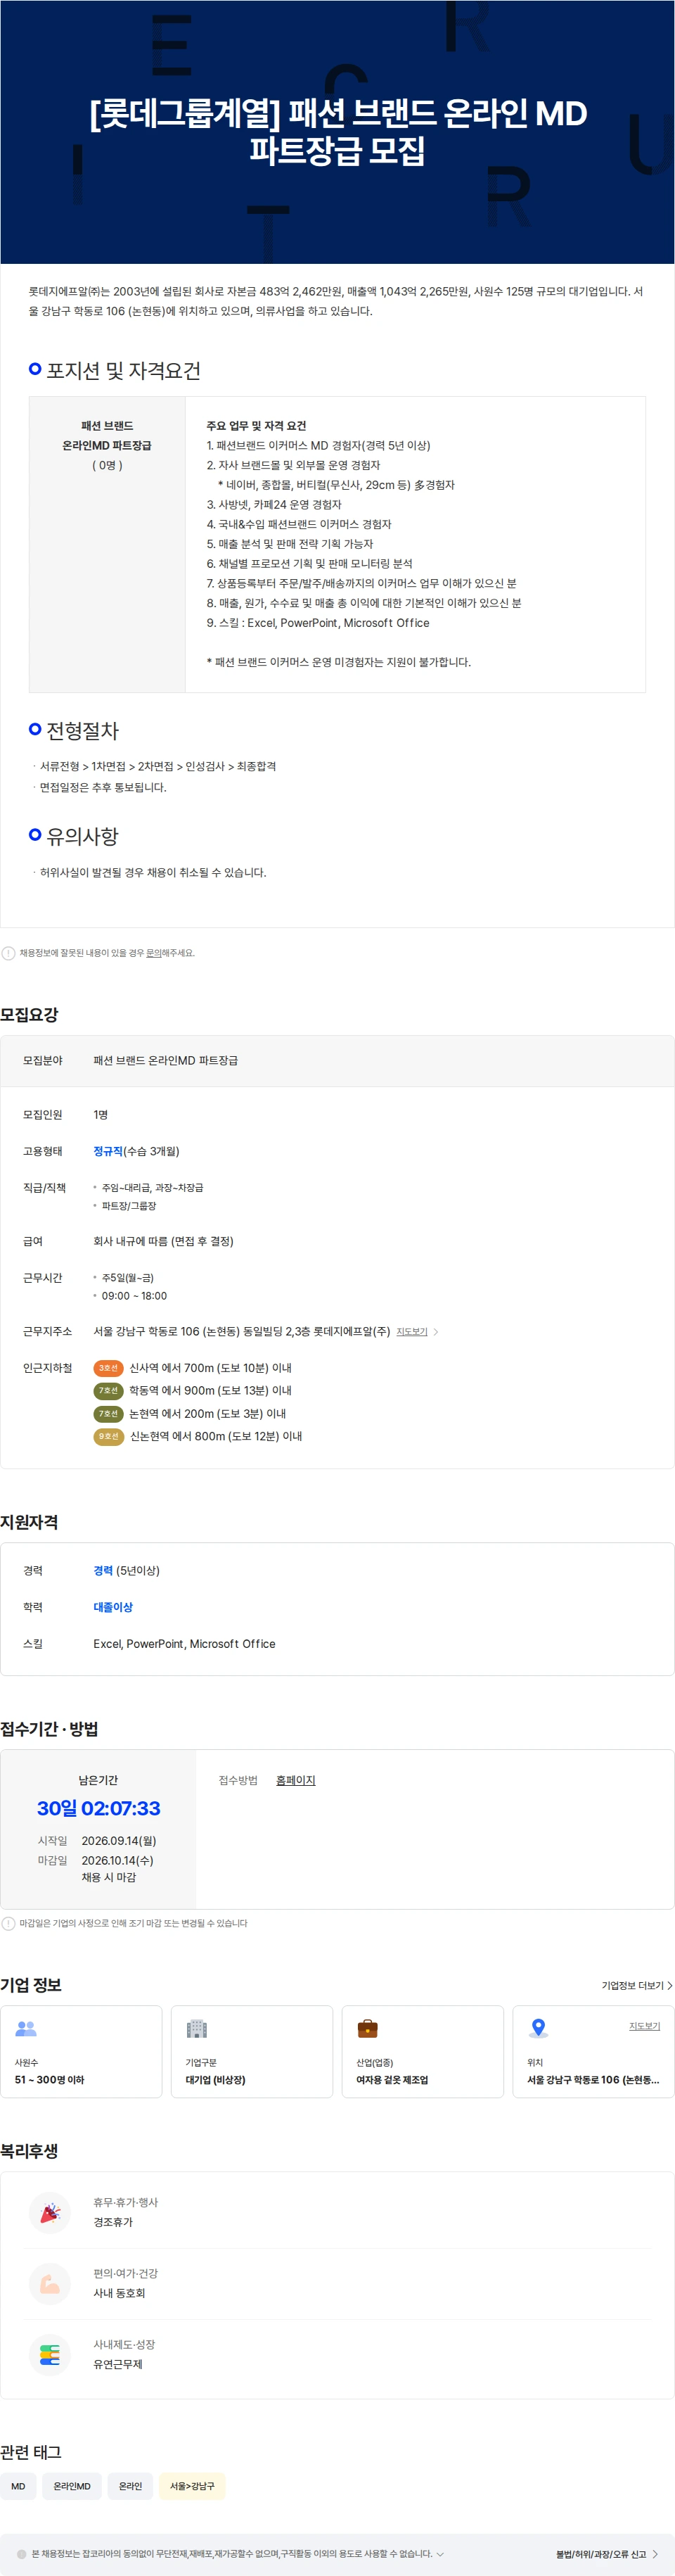Click the stacked bars icon for 사내제도·성장
675x2576 pixels.
click(50, 2354)
